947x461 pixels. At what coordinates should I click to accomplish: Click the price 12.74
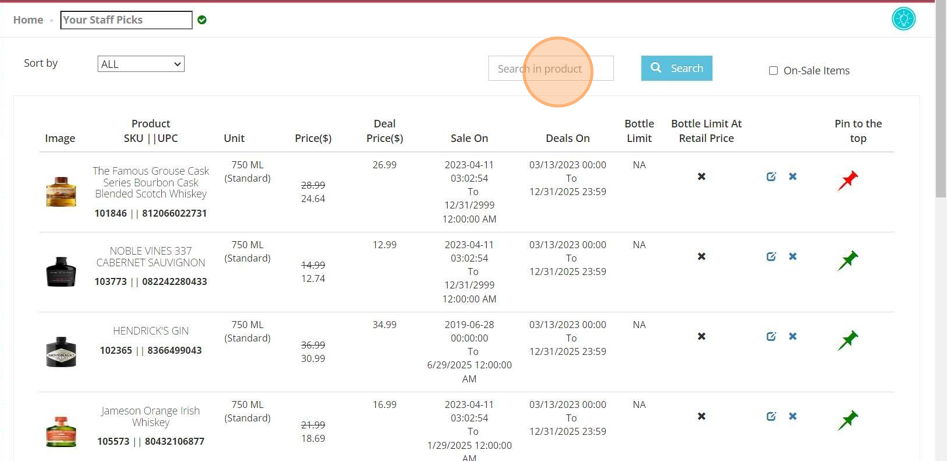tap(313, 279)
